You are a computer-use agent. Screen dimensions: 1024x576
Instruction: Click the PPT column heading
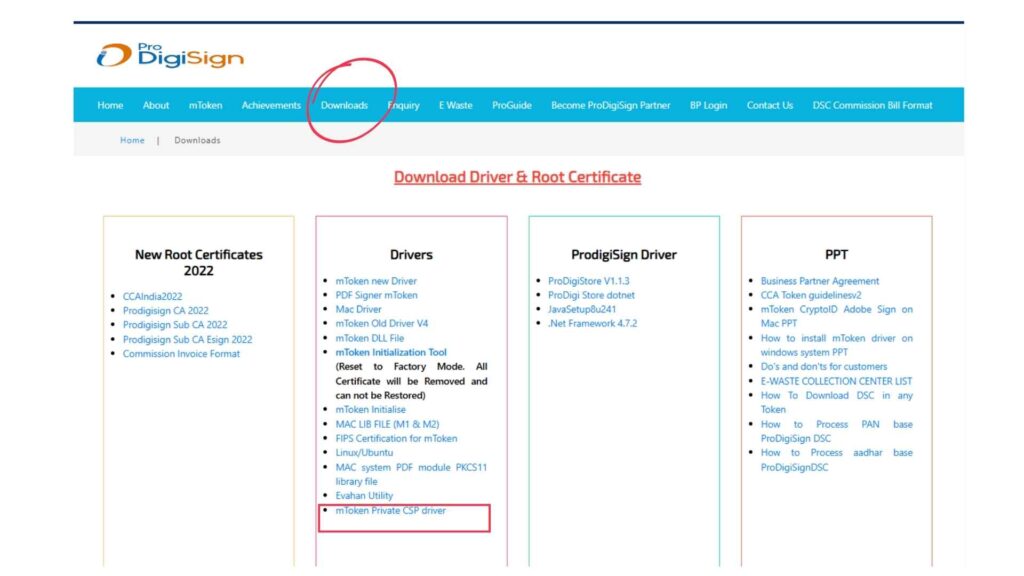click(x=837, y=255)
